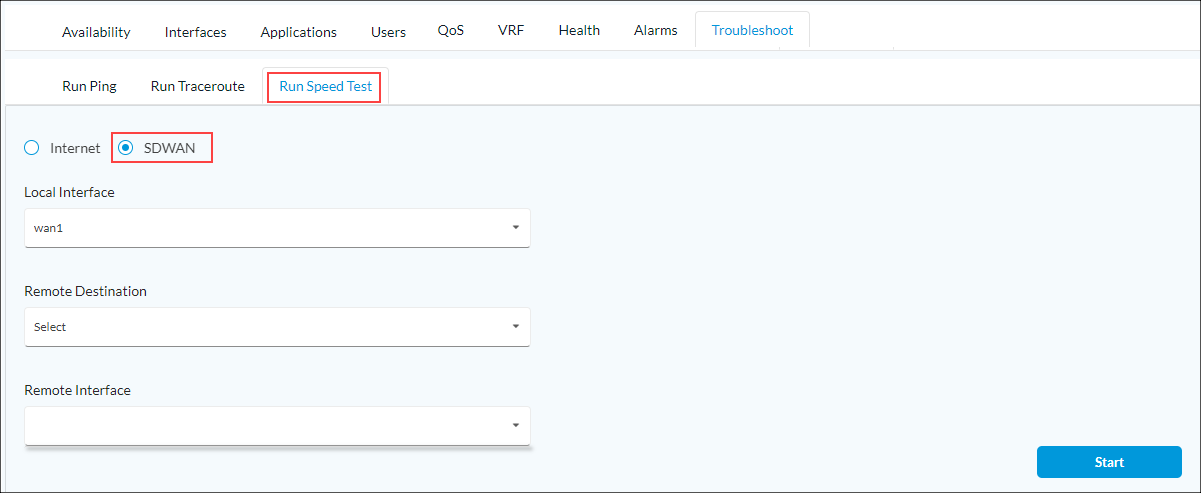
Task: Open the Applications tab
Action: (298, 32)
